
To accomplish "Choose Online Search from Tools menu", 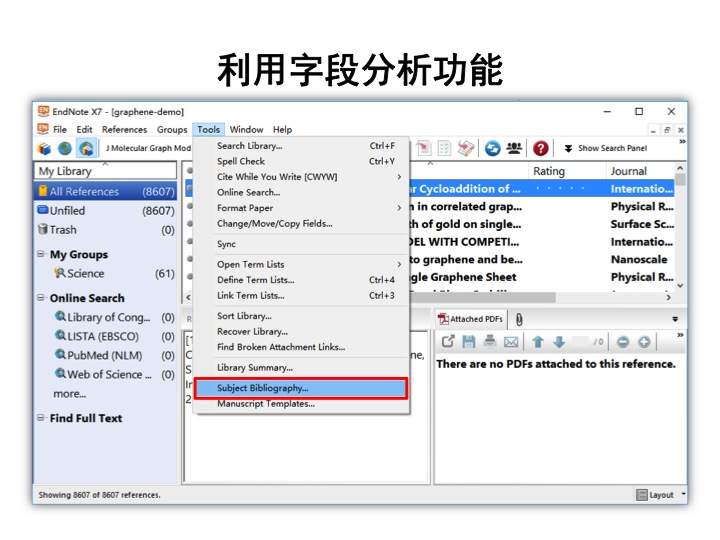I will point(301,192).
